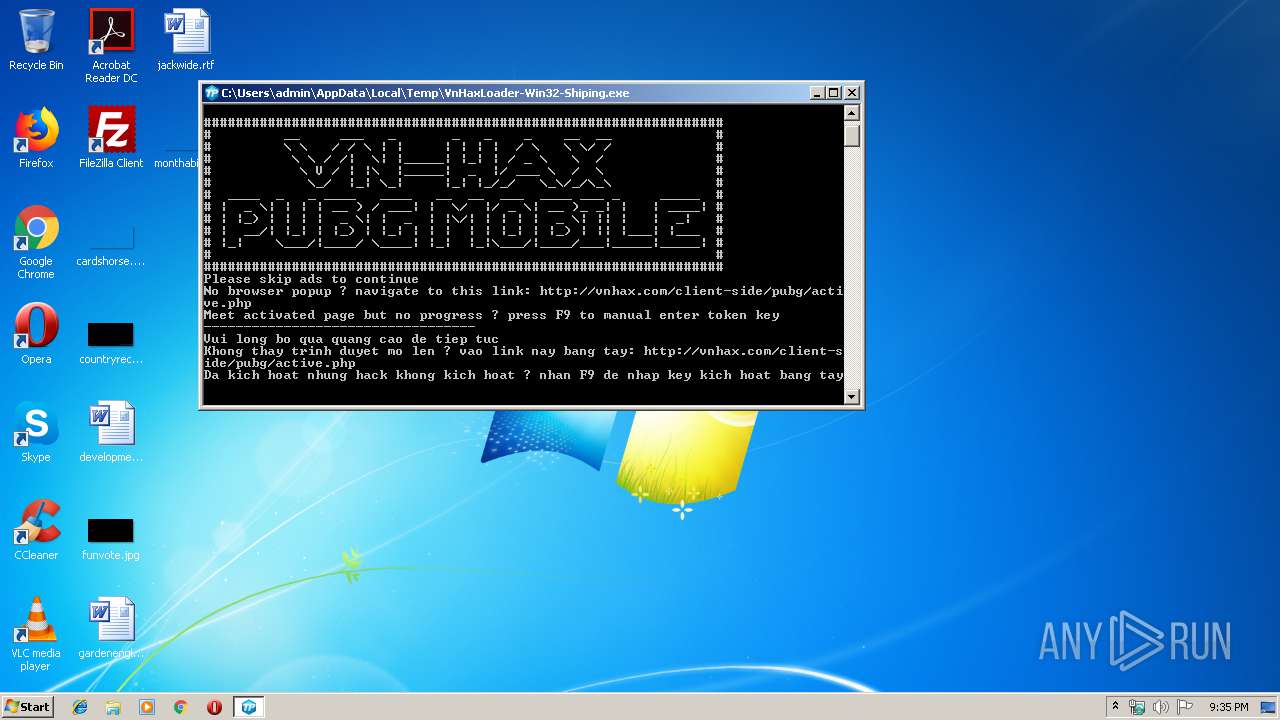Open the gardenengl Word document icon
The width and height of the screenshot is (1280, 720).
coord(111,628)
